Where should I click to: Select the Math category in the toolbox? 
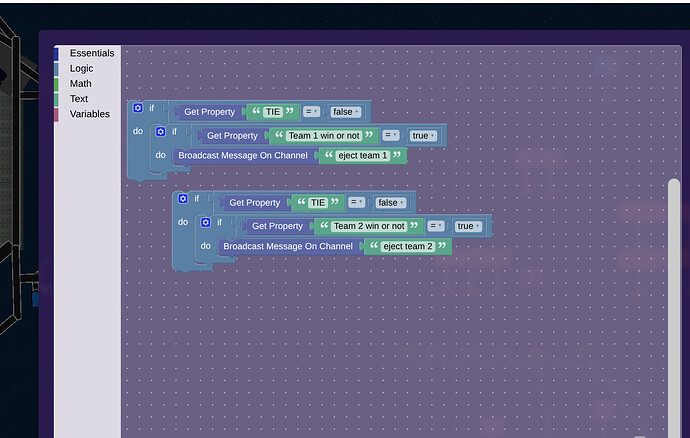pyautogui.click(x=80, y=84)
